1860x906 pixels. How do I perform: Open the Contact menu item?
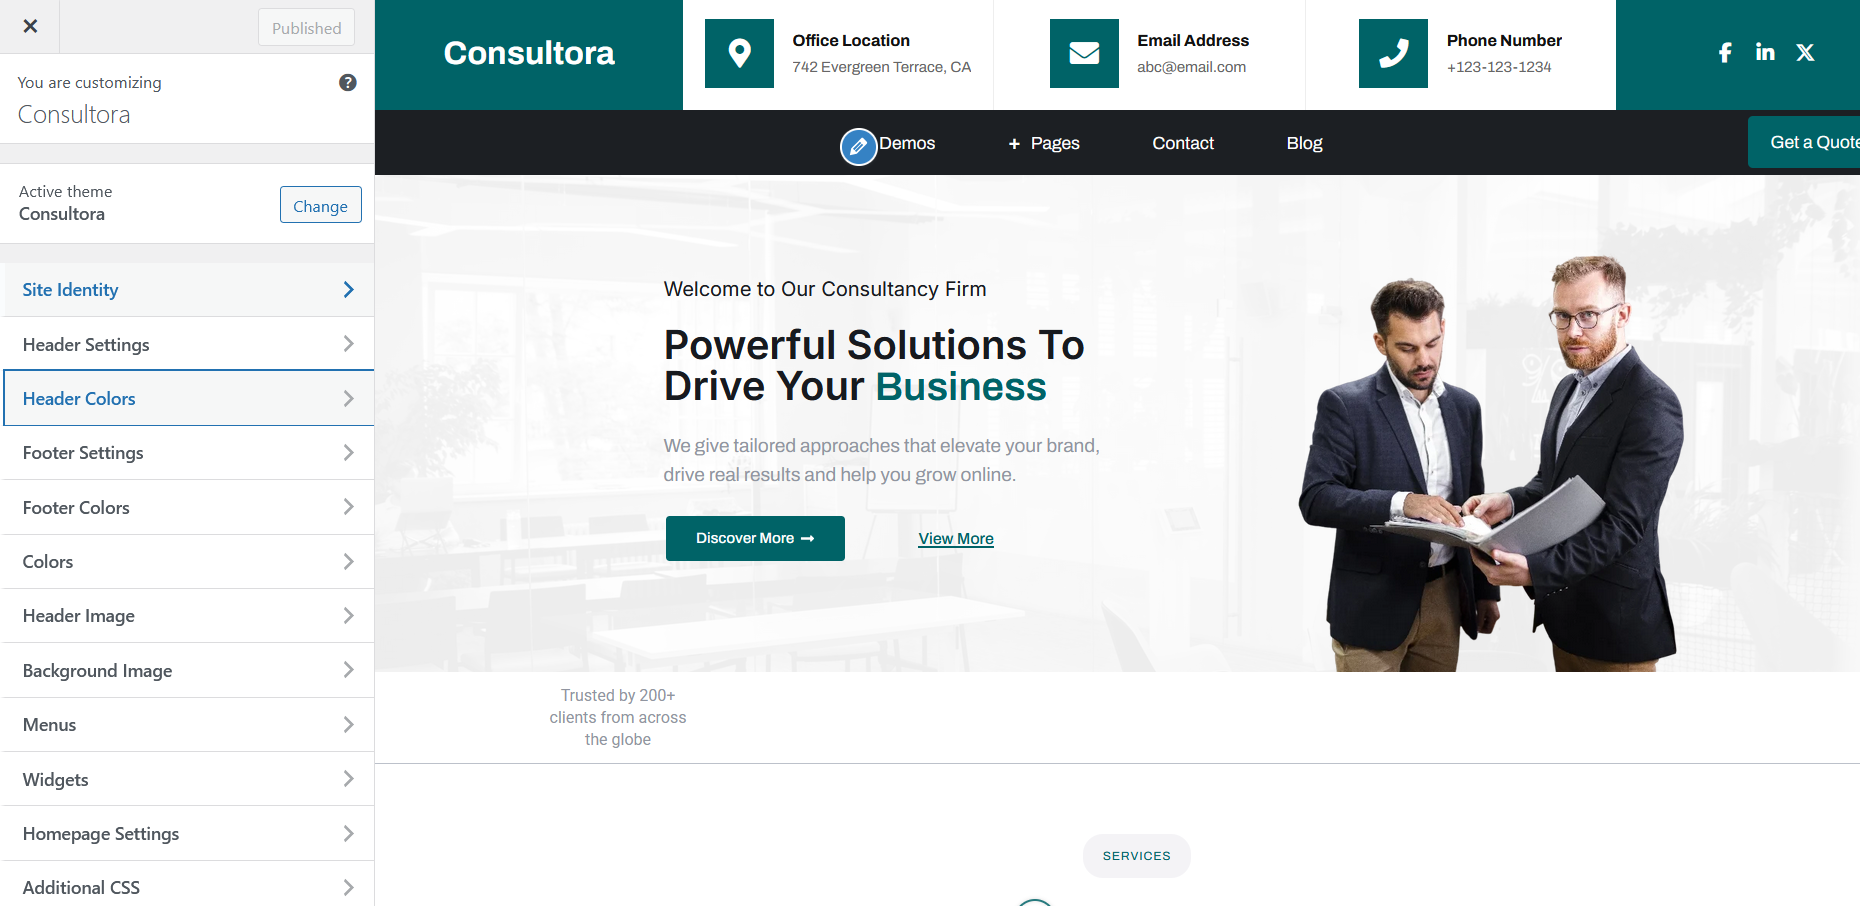(1182, 144)
